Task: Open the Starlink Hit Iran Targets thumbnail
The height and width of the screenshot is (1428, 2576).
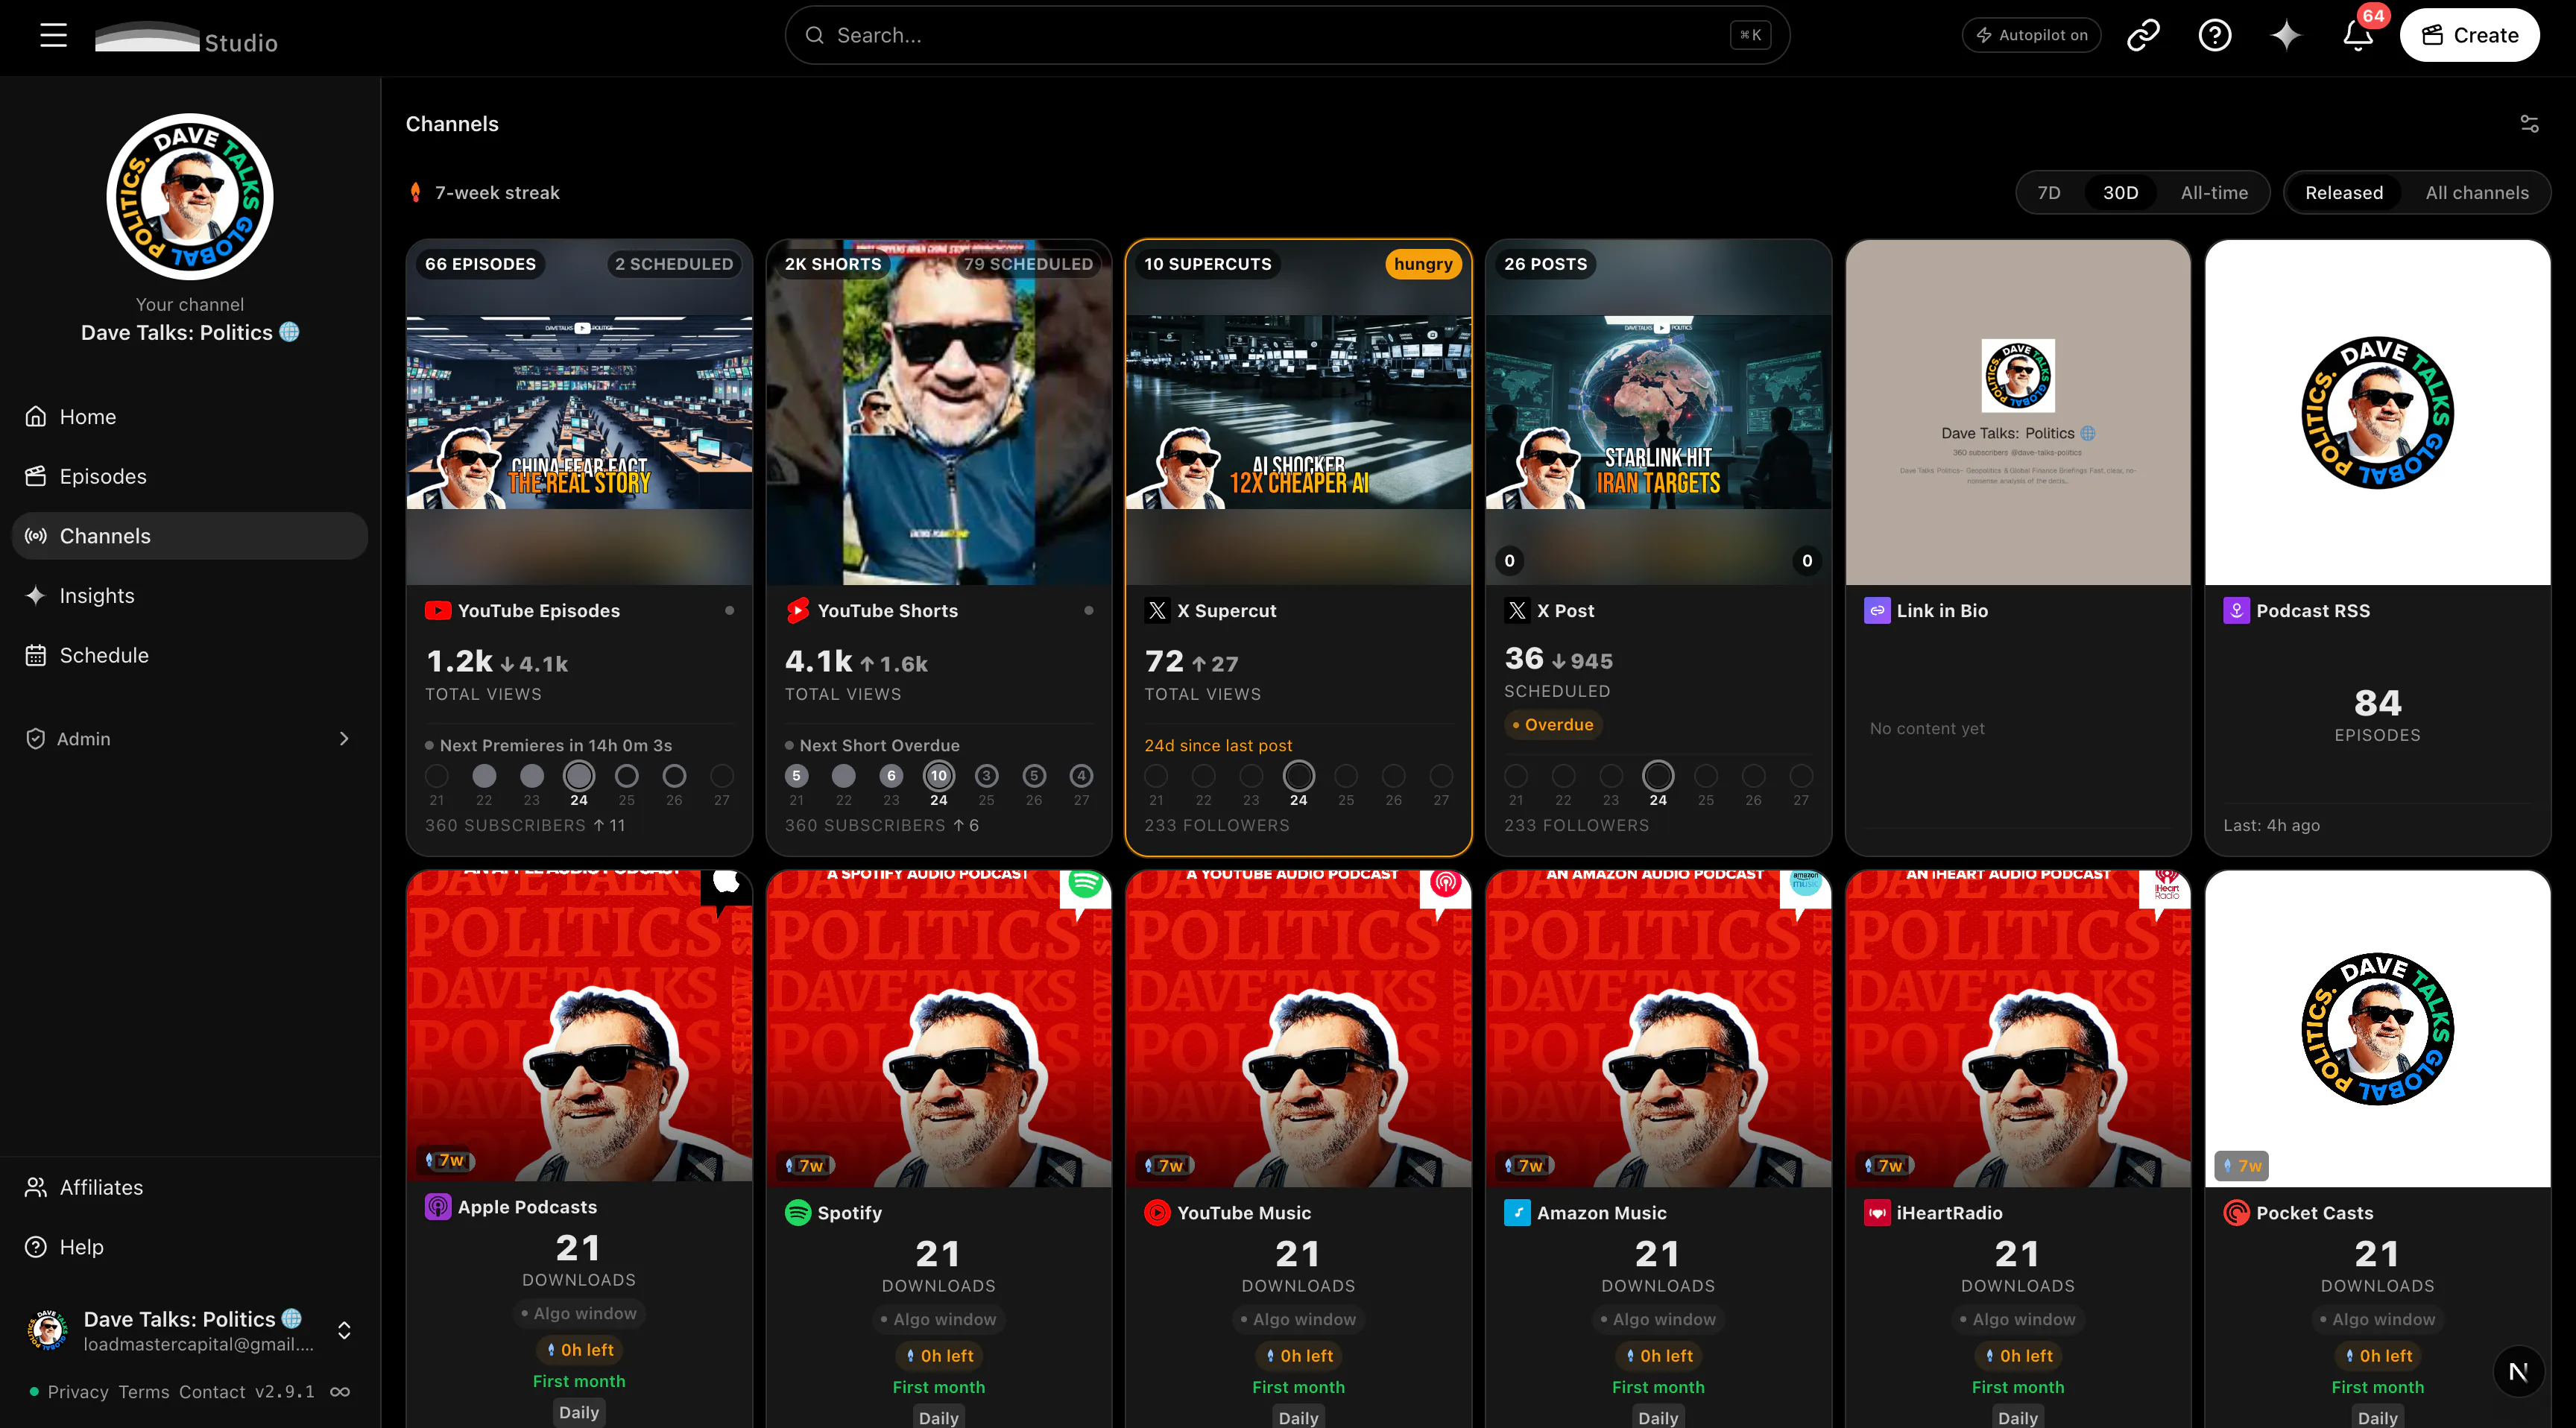Action: tap(1658, 412)
